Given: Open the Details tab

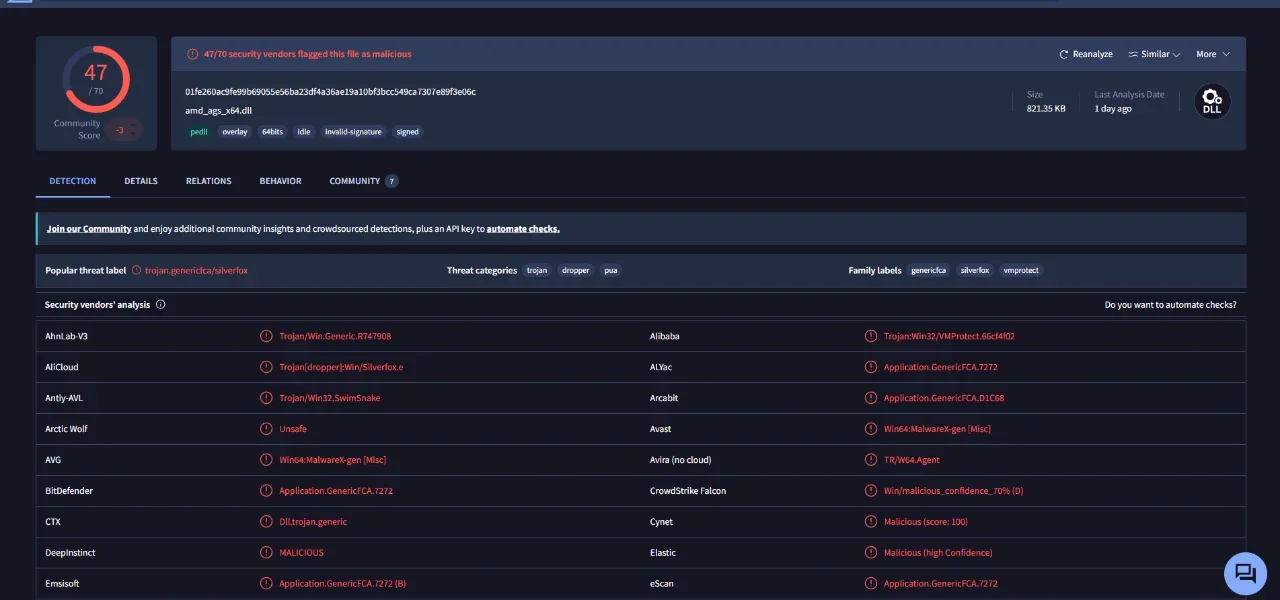Looking at the screenshot, I should (x=141, y=181).
